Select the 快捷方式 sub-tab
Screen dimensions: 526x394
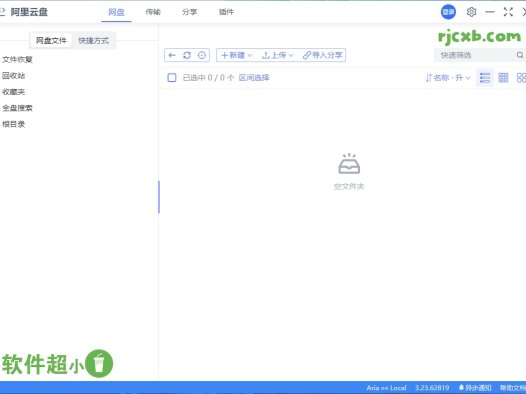pos(94,41)
